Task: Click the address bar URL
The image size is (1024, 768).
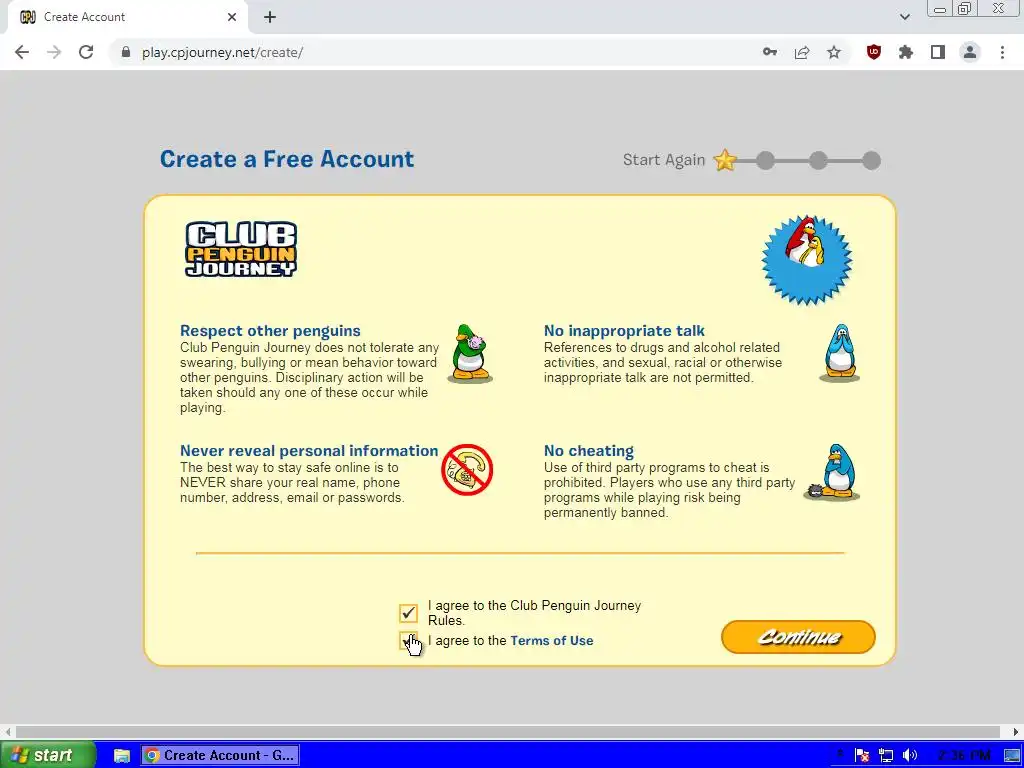Action: (x=222, y=52)
